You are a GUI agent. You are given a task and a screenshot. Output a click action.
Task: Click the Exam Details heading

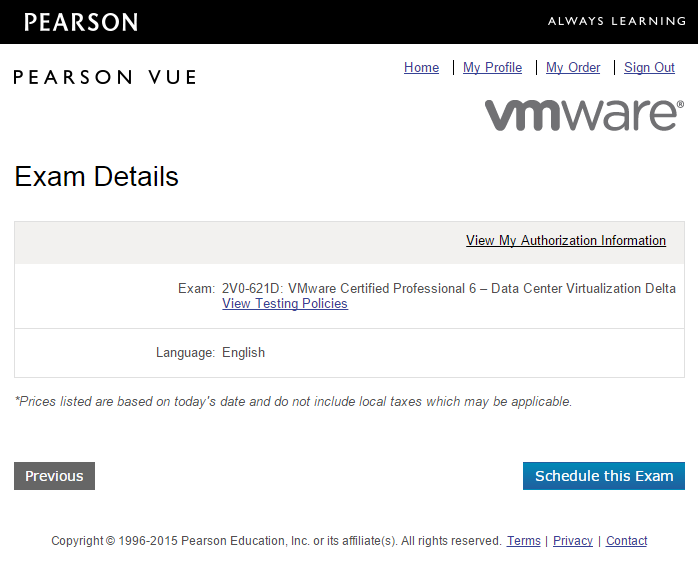[x=97, y=176]
